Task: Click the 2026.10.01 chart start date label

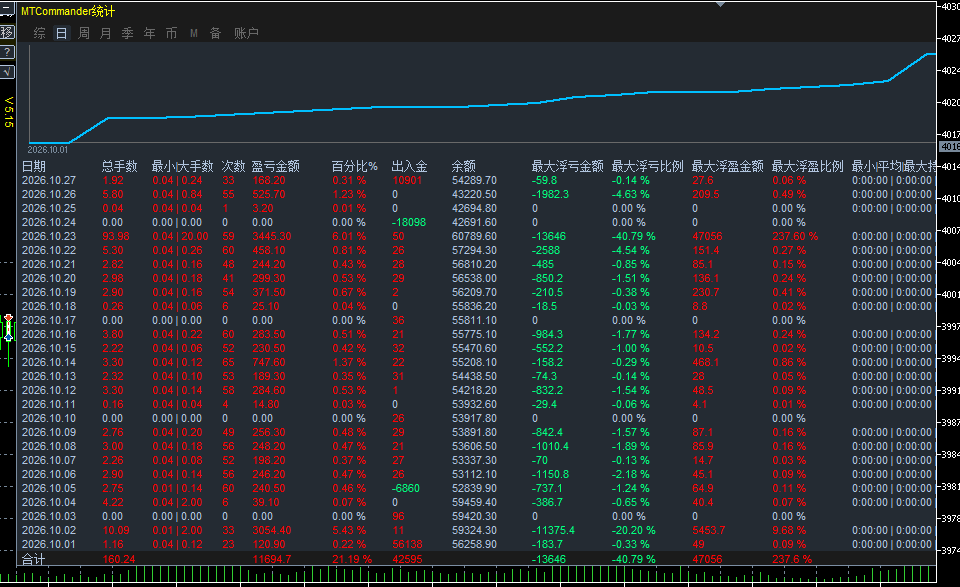Action: point(48,149)
